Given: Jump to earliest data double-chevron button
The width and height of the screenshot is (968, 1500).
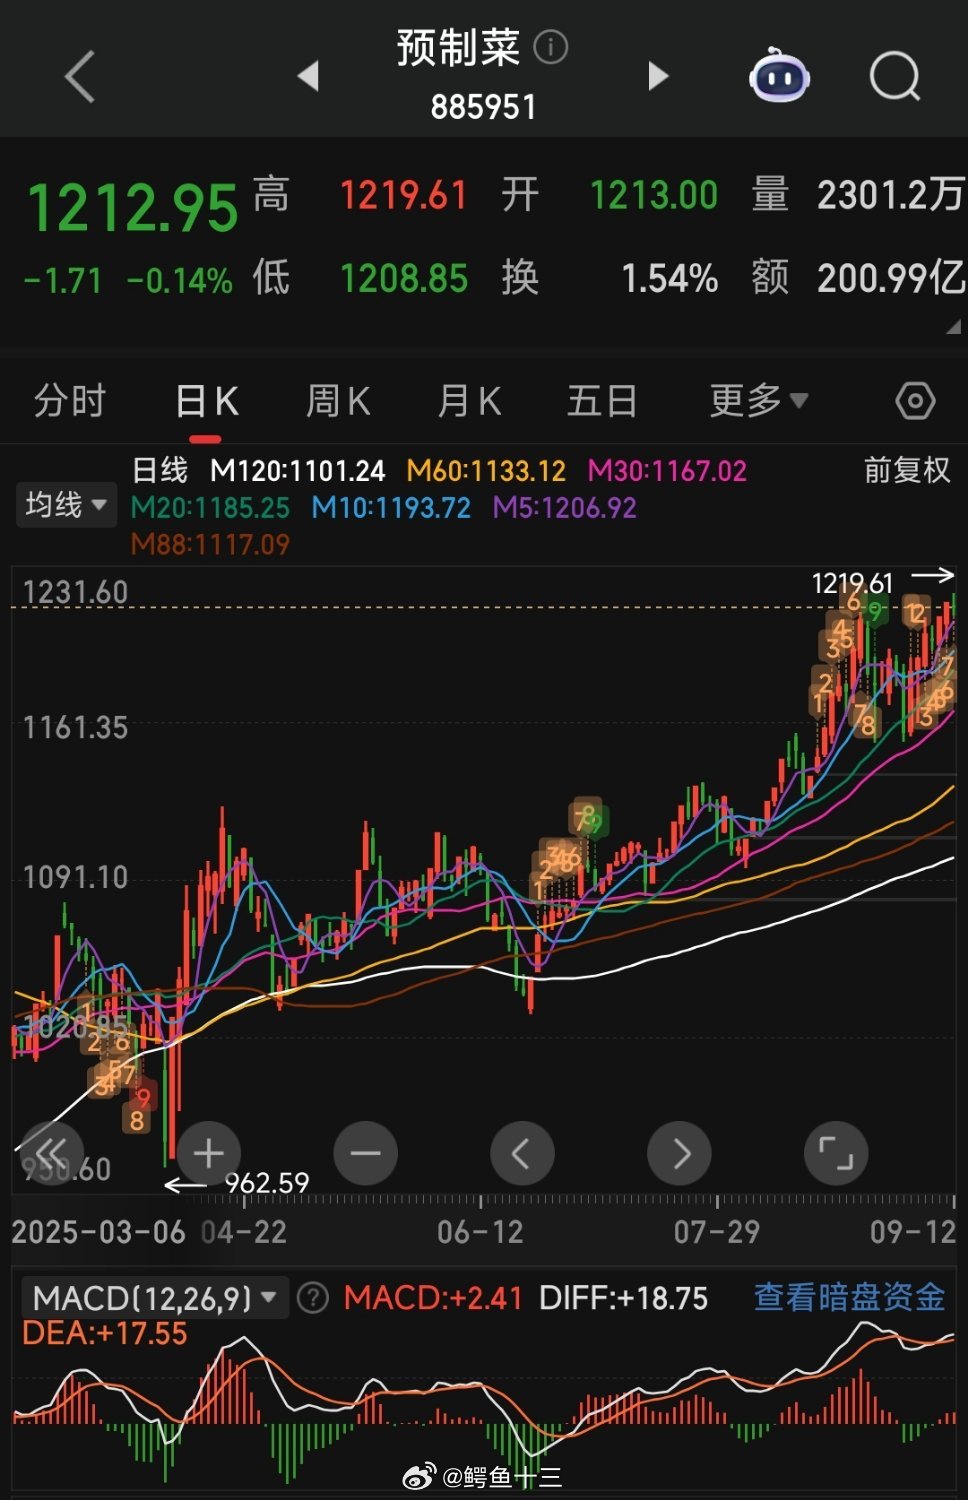Looking at the screenshot, I should pos(52,1153).
